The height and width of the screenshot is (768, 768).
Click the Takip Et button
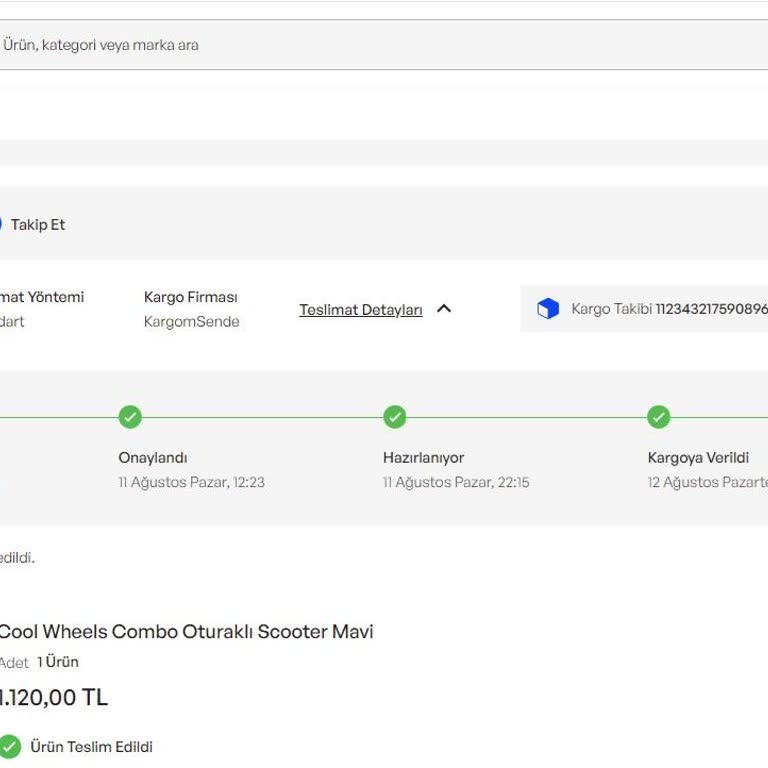point(37,225)
